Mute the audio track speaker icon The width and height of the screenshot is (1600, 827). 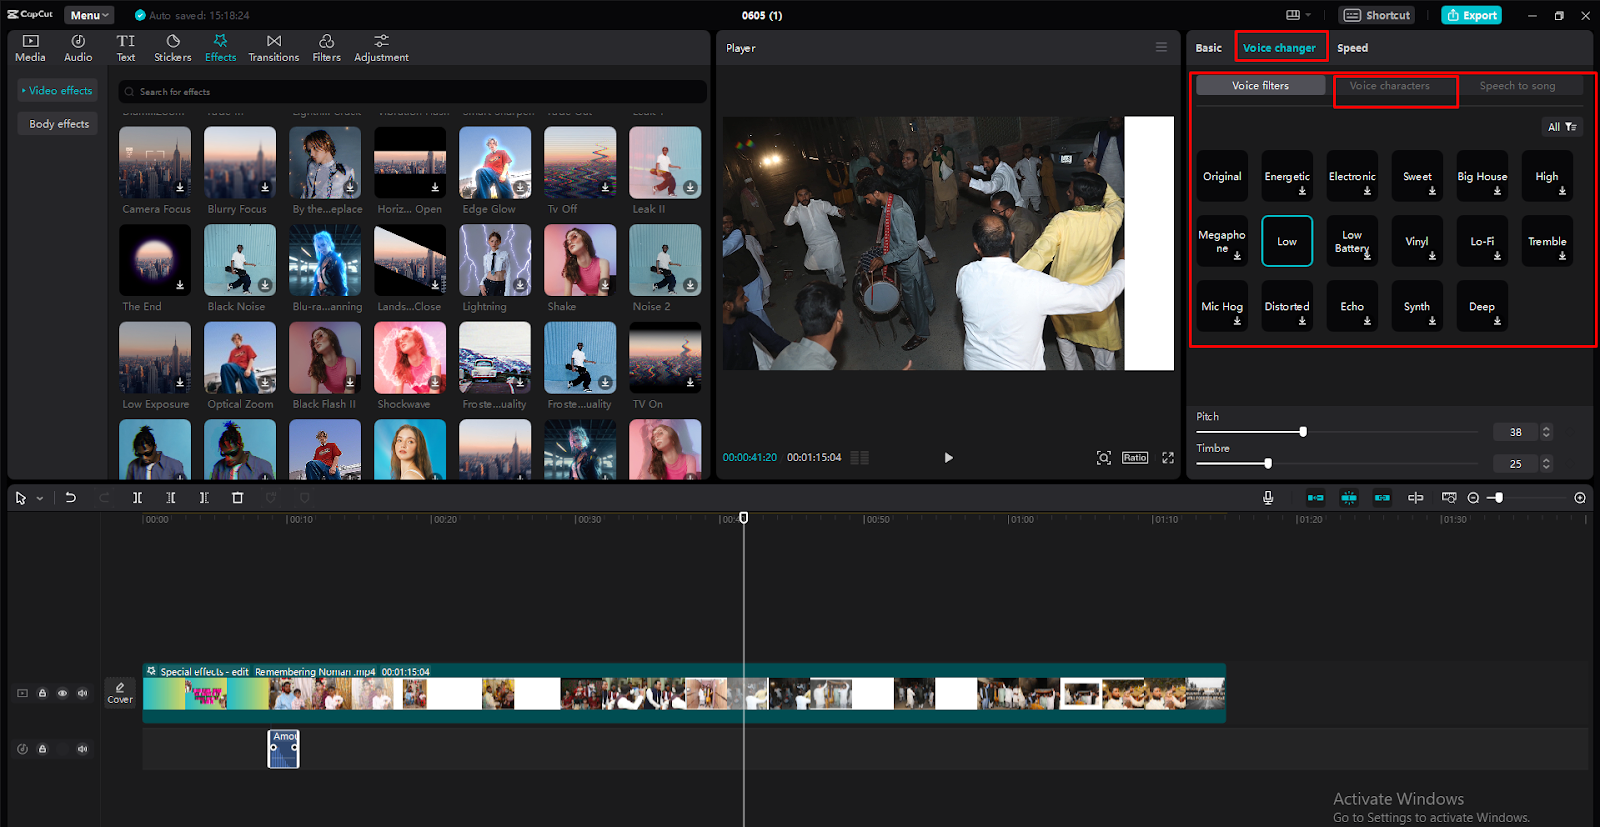pyautogui.click(x=82, y=748)
